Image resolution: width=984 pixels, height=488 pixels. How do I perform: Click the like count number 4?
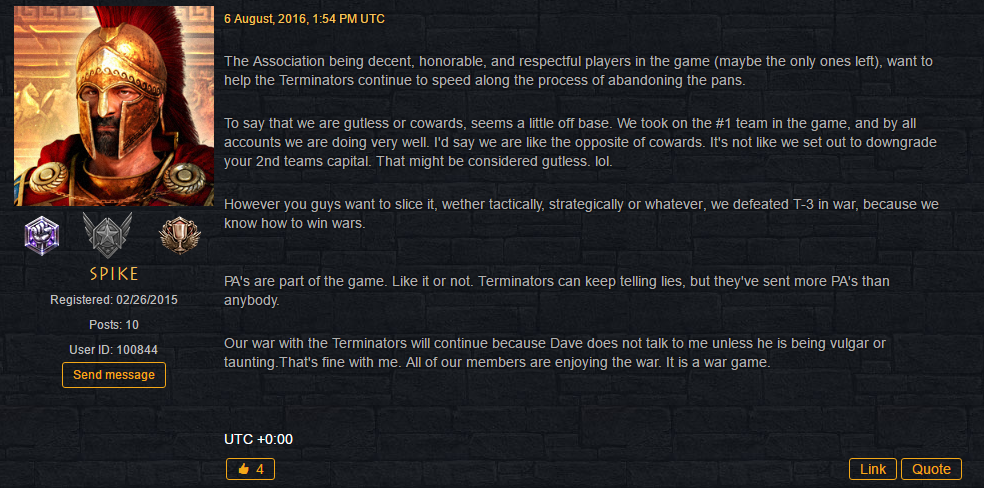pyautogui.click(x=260, y=469)
